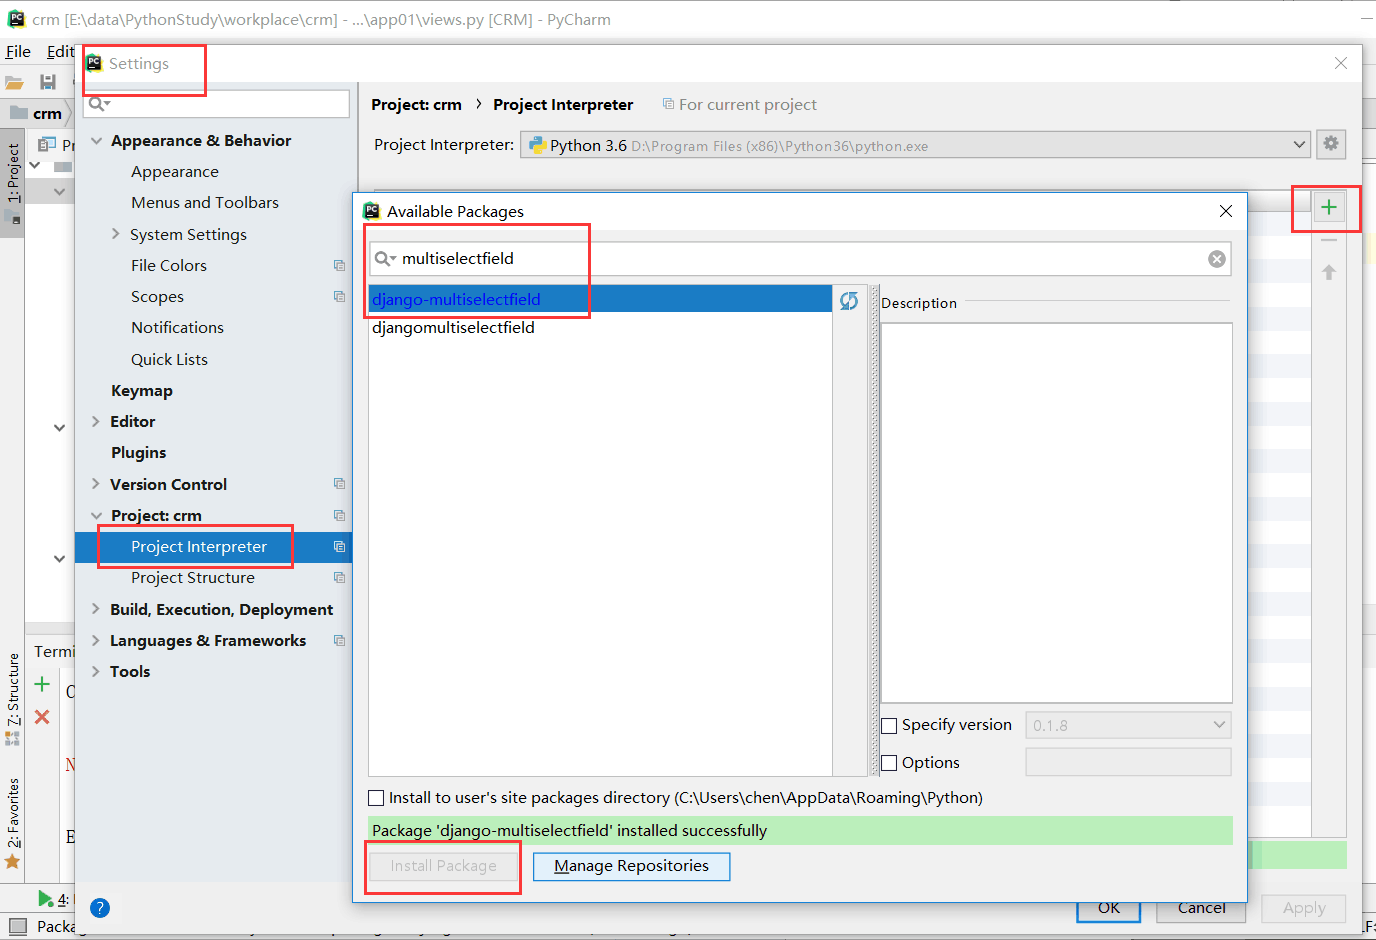Select djangomultiselectfield in package list
Image resolution: width=1376 pixels, height=940 pixels.
(600, 328)
